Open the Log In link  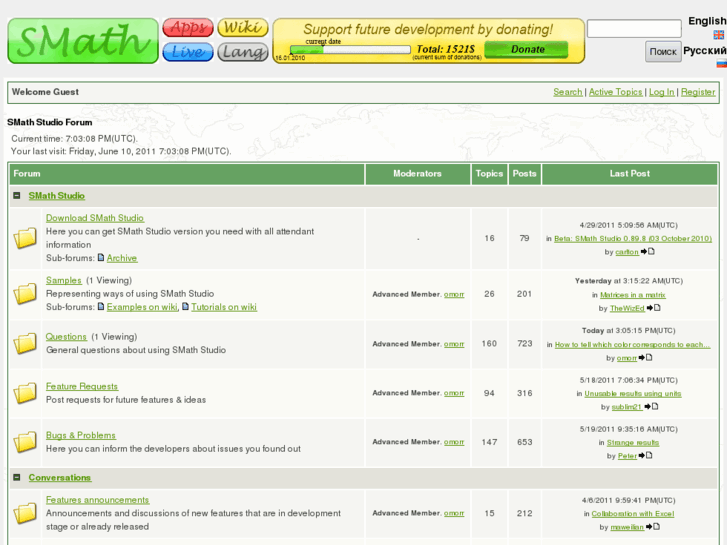tap(661, 92)
